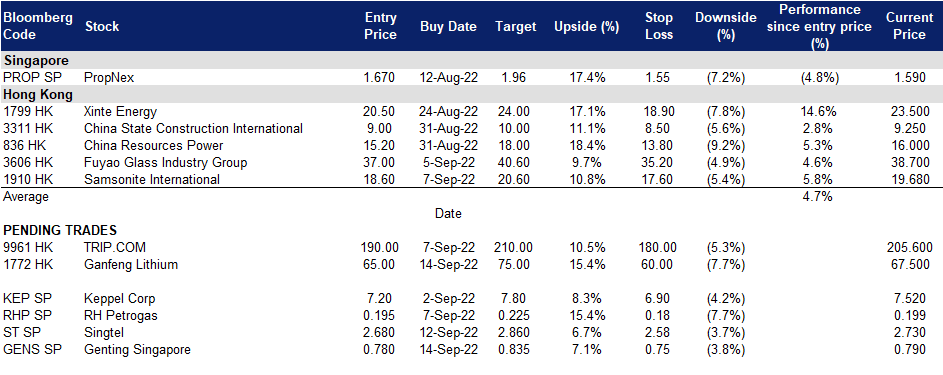Select the Genting Singapore stock name
943x375 pixels.
(137, 349)
